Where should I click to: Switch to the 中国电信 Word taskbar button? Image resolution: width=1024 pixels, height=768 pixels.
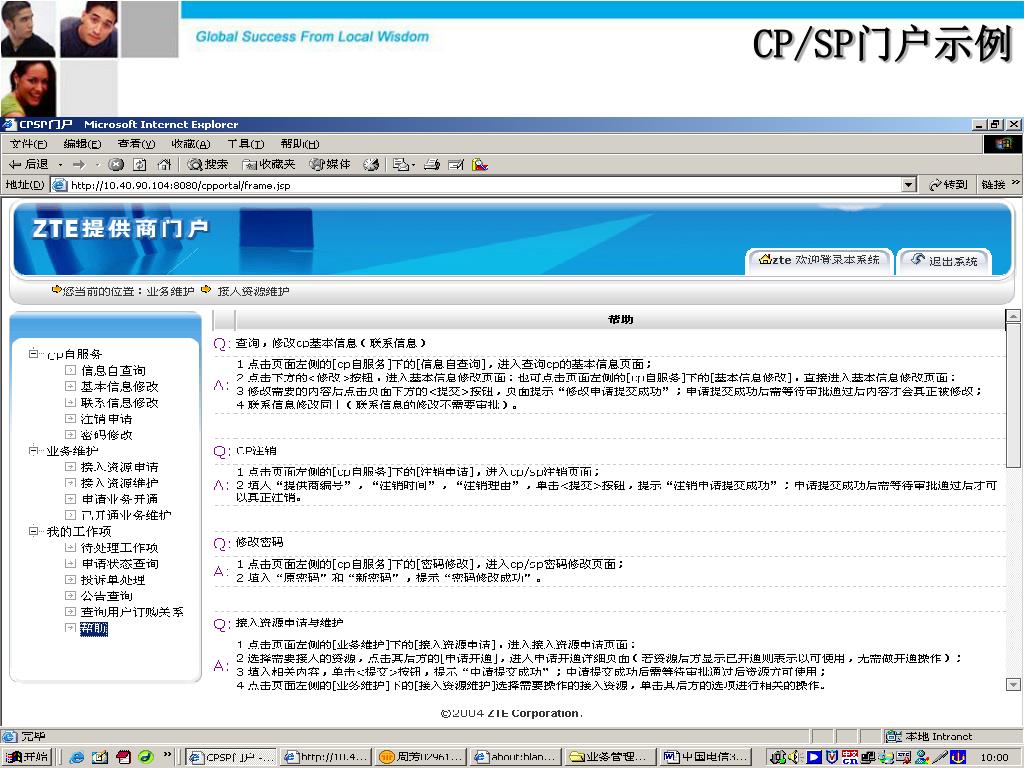coord(705,757)
